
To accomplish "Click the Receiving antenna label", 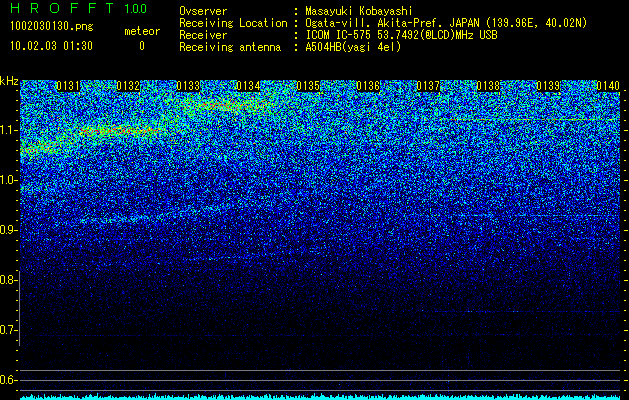I will pos(230,47).
